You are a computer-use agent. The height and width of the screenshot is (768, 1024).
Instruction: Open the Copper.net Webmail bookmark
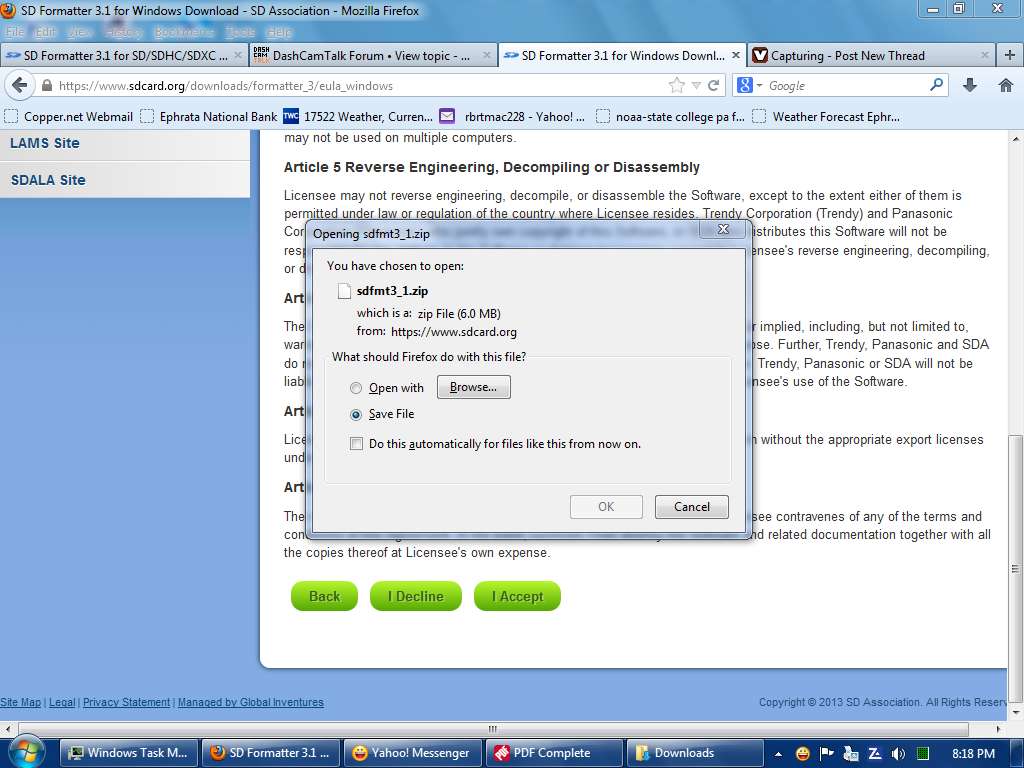pos(69,117)
